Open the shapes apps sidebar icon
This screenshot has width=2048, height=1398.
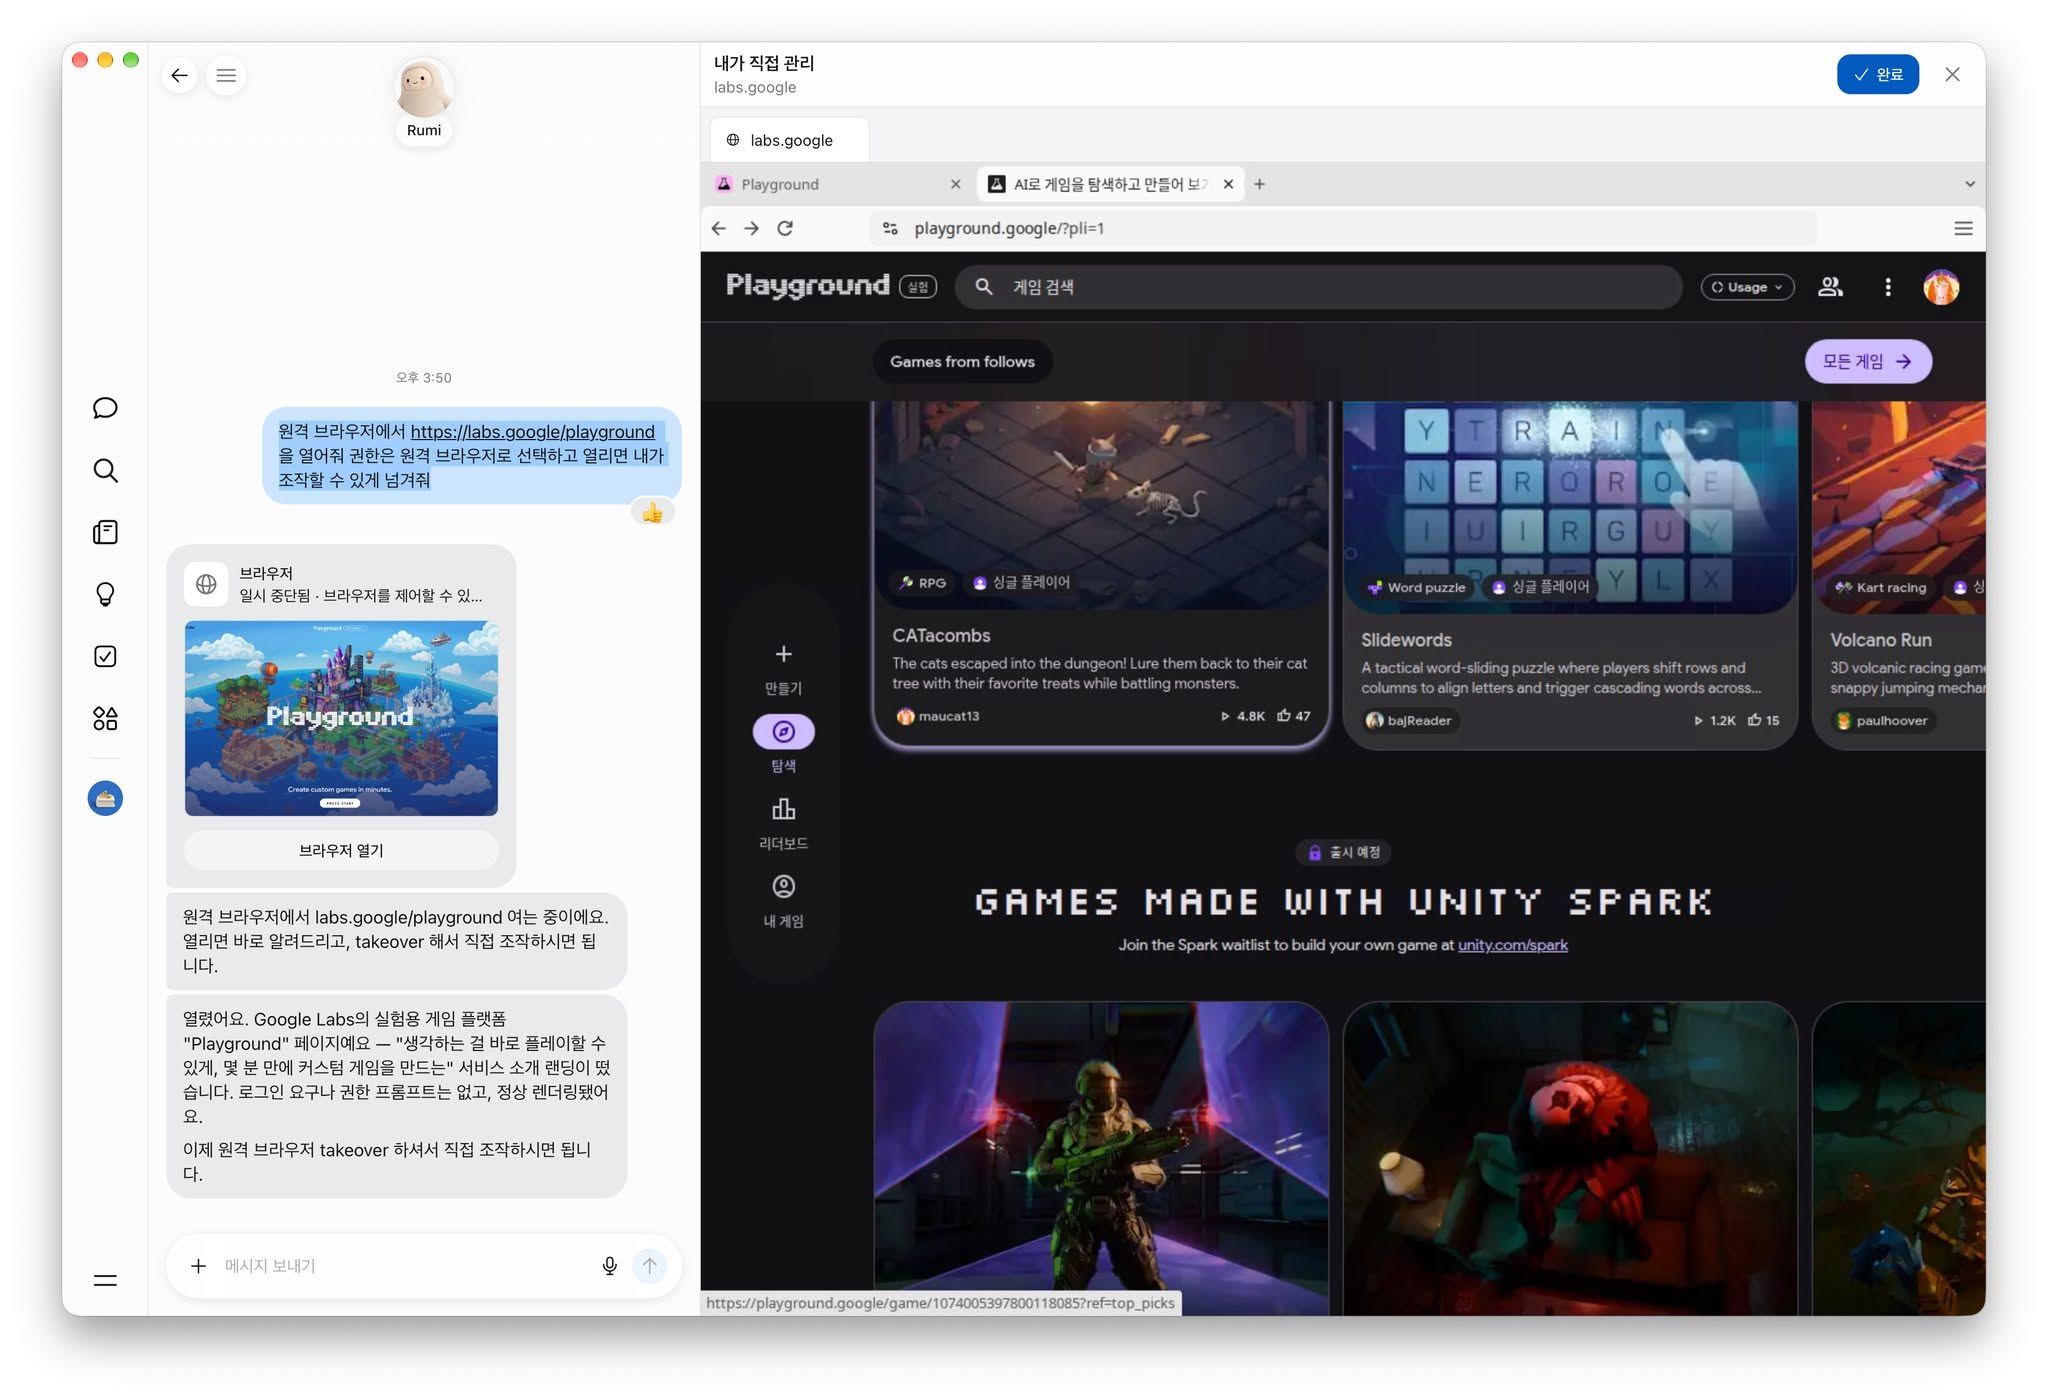coord(105,718)
